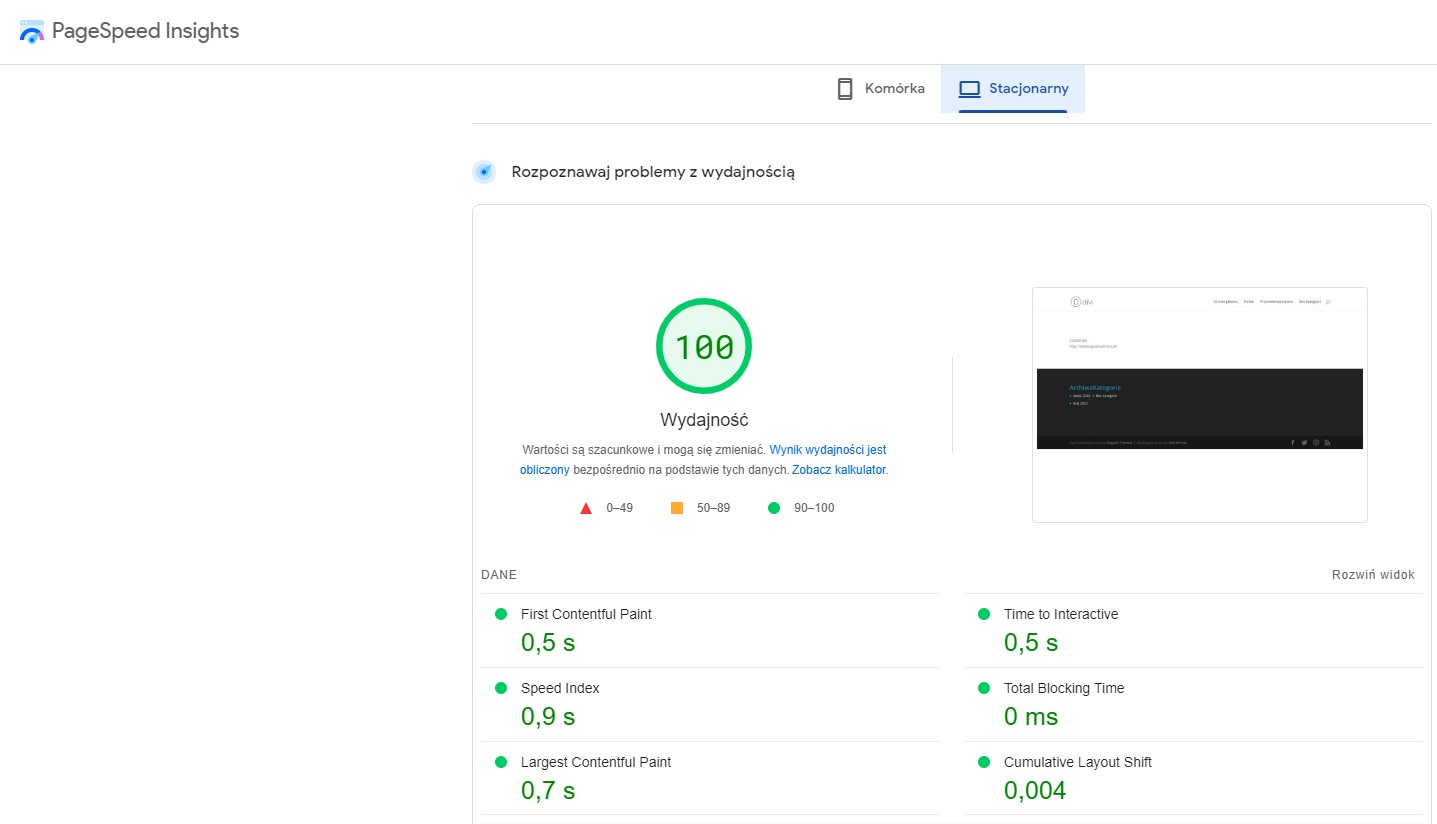
Task: Click the green dot beside Time to Interactive
Action: coord(984,614)
